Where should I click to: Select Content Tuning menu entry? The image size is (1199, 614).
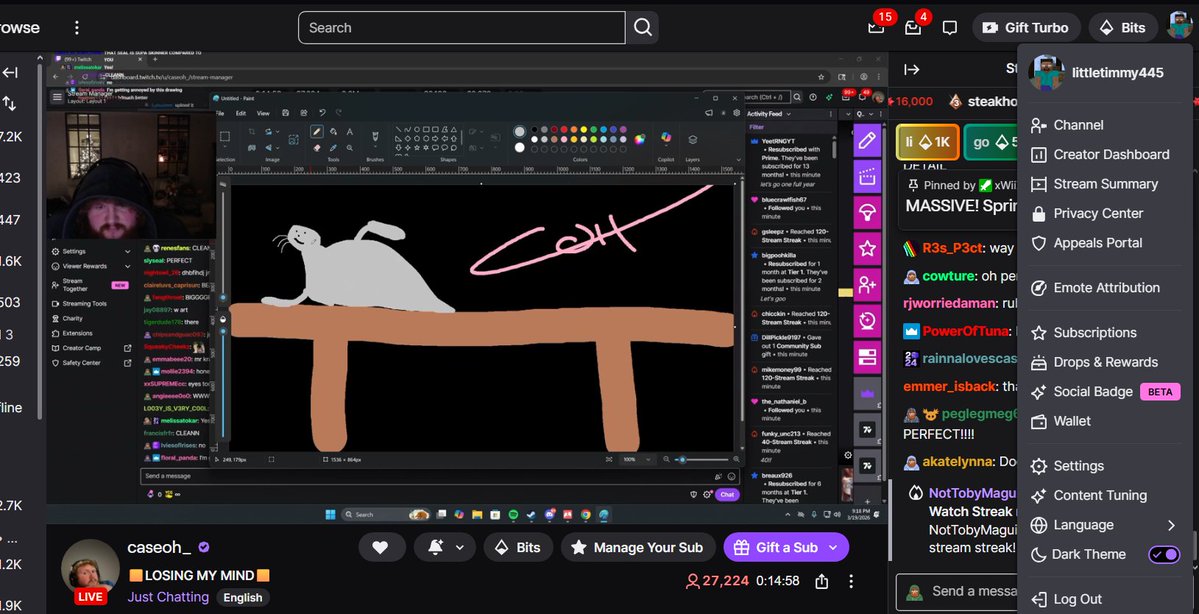click(x=1105, y=495)
